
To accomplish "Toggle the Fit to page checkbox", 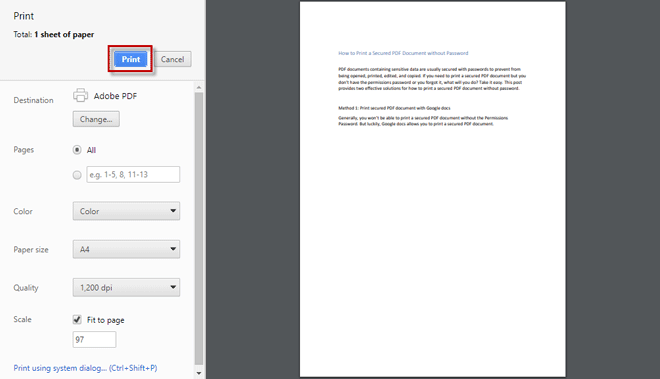I will (x=77, y=320).
